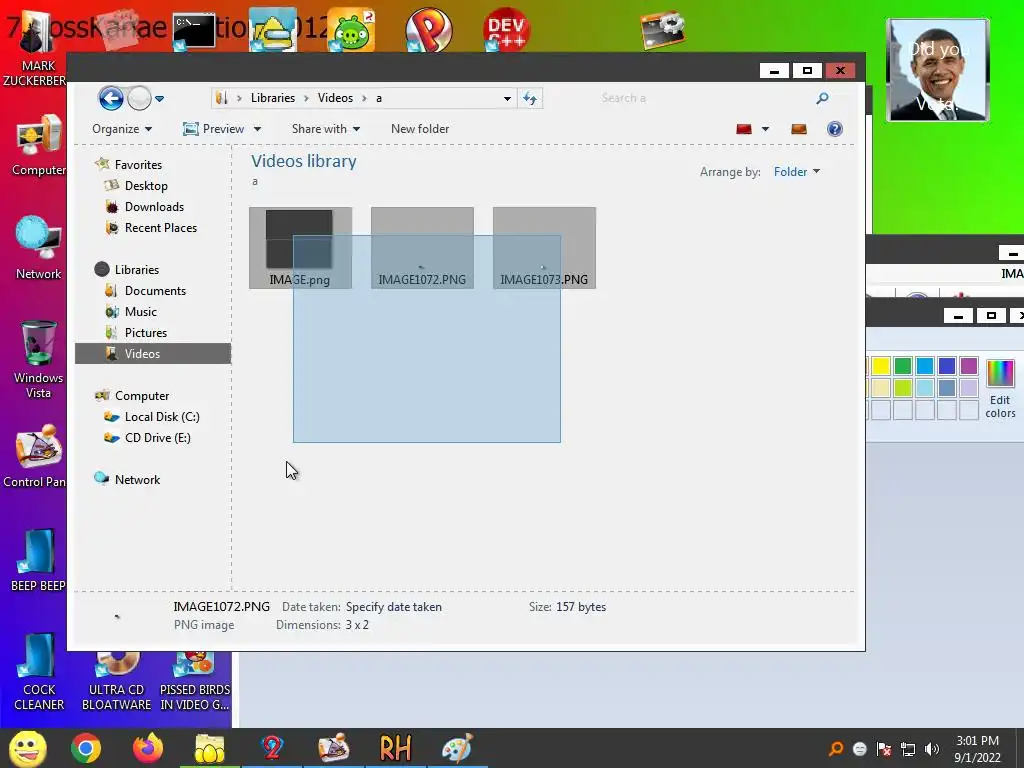
Task: Open the recent pages arrow beside navigation buttons
Action: click(x=159, y=99)
